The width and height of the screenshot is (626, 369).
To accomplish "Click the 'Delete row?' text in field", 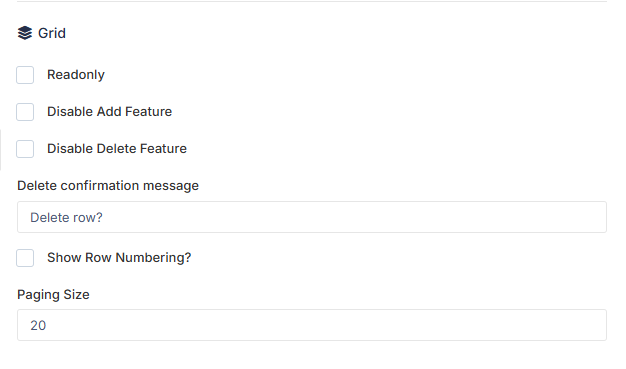I will (x=66, y=218).
